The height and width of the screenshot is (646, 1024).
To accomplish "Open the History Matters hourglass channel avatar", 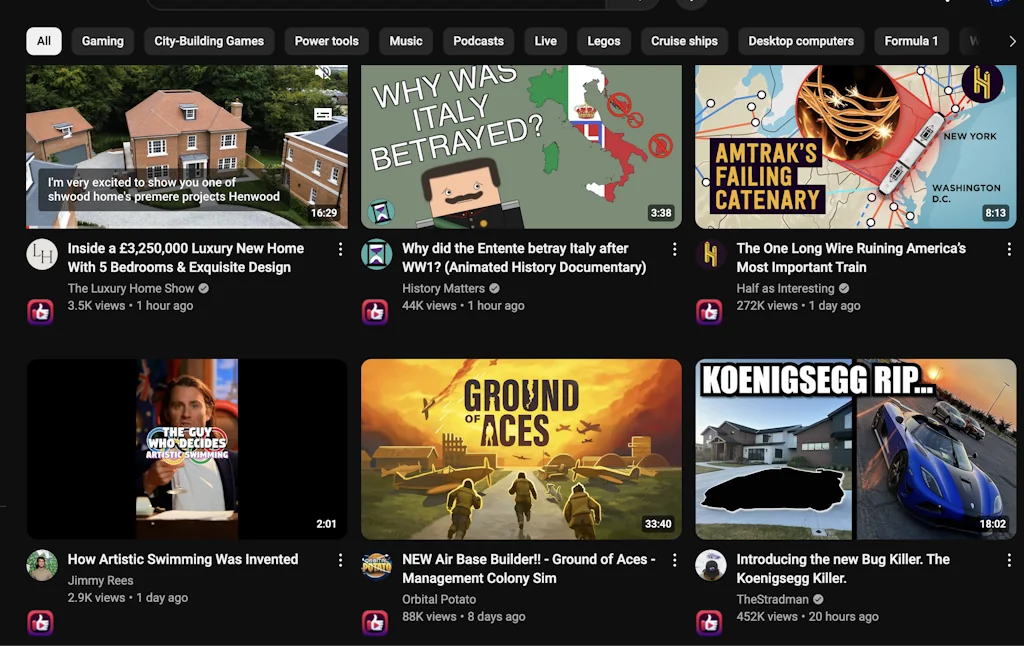I will [x=377, y=255].
